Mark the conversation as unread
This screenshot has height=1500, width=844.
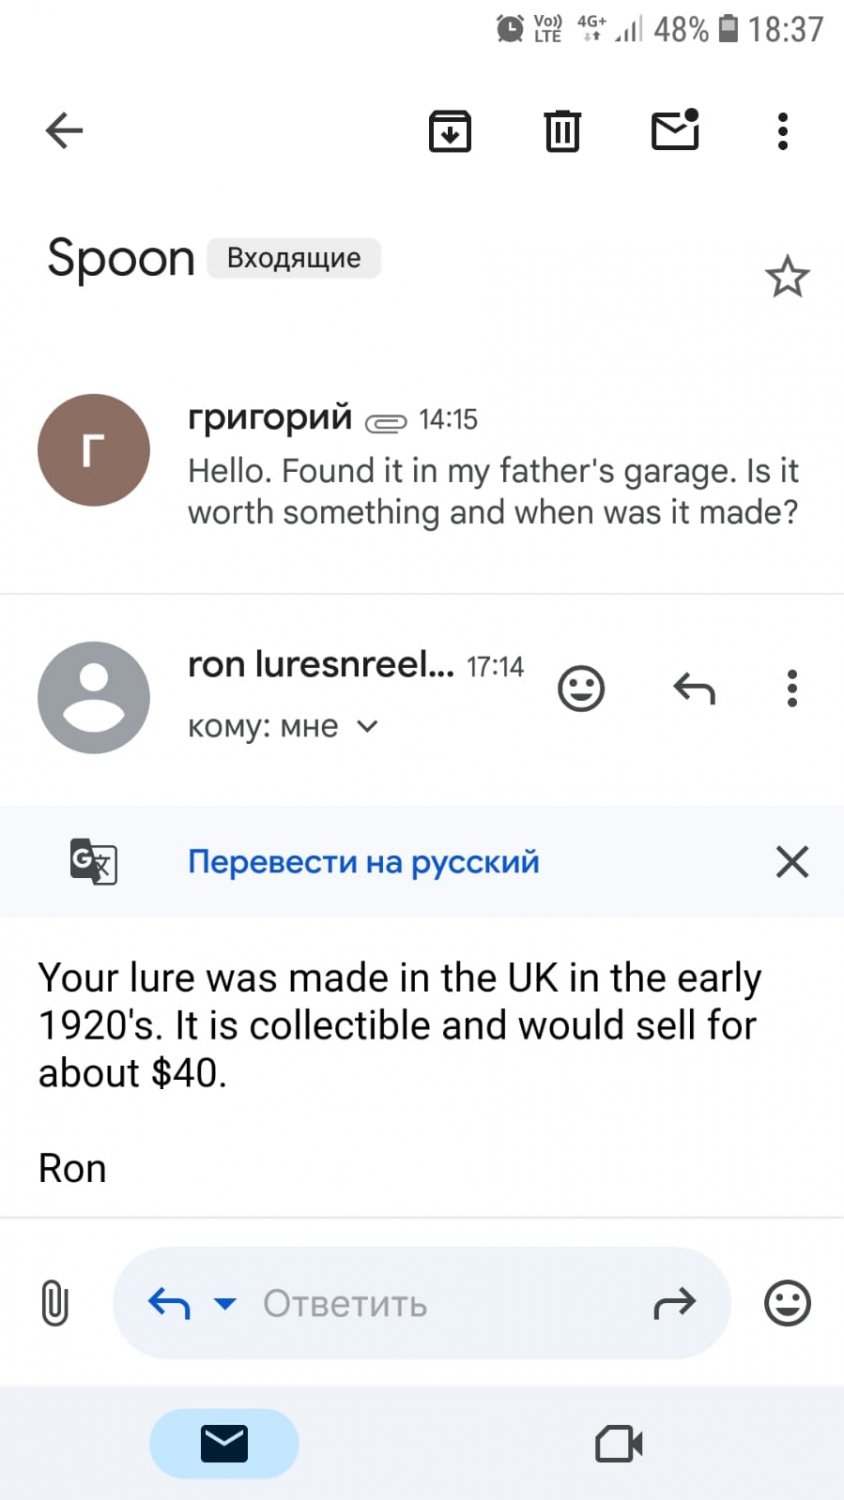pos(675,130)
